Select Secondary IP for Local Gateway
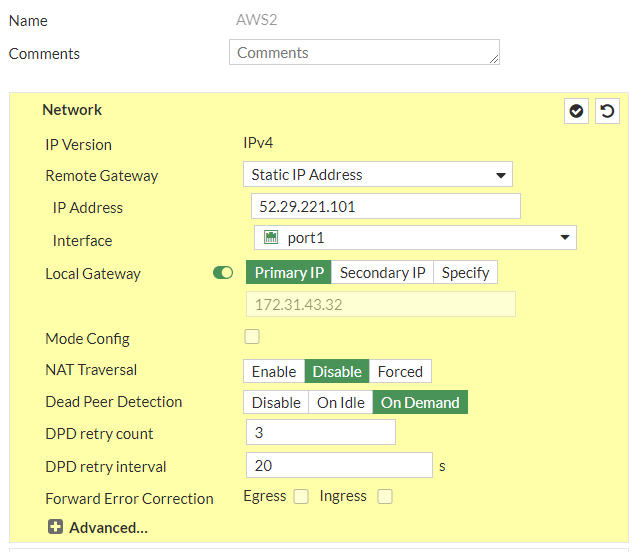Viewport: 635px width, 552px height. (382, 273)
